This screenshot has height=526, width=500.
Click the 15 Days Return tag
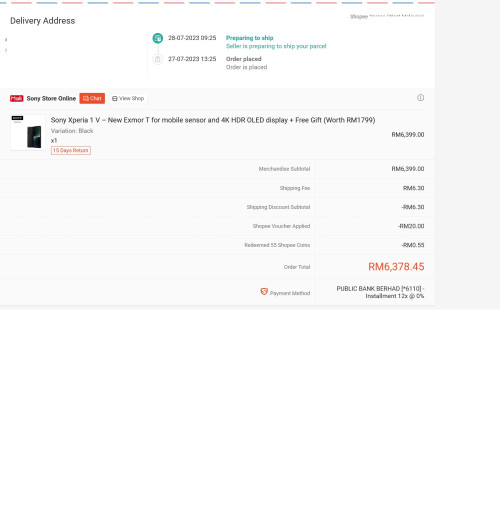click(71, 150)
